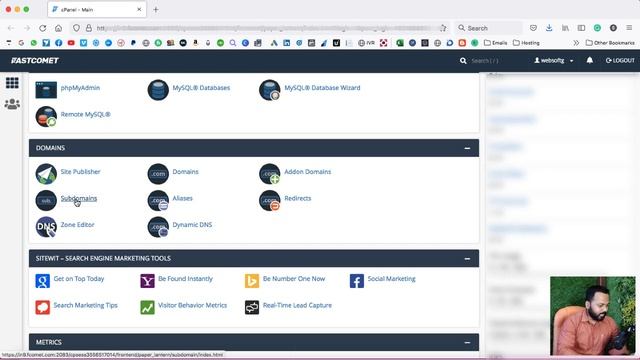
Task: Click the Visitor Behavior Metrics chart icon
Action: [x=147, y=307]
